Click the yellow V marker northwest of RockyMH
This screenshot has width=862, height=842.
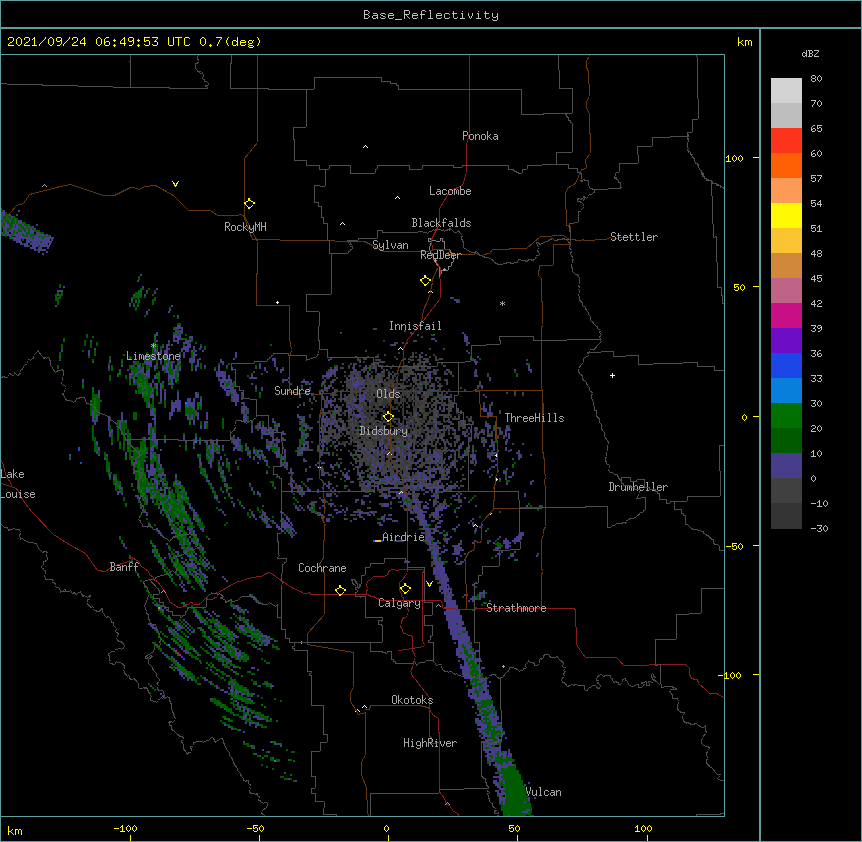(x=175, y=184)
